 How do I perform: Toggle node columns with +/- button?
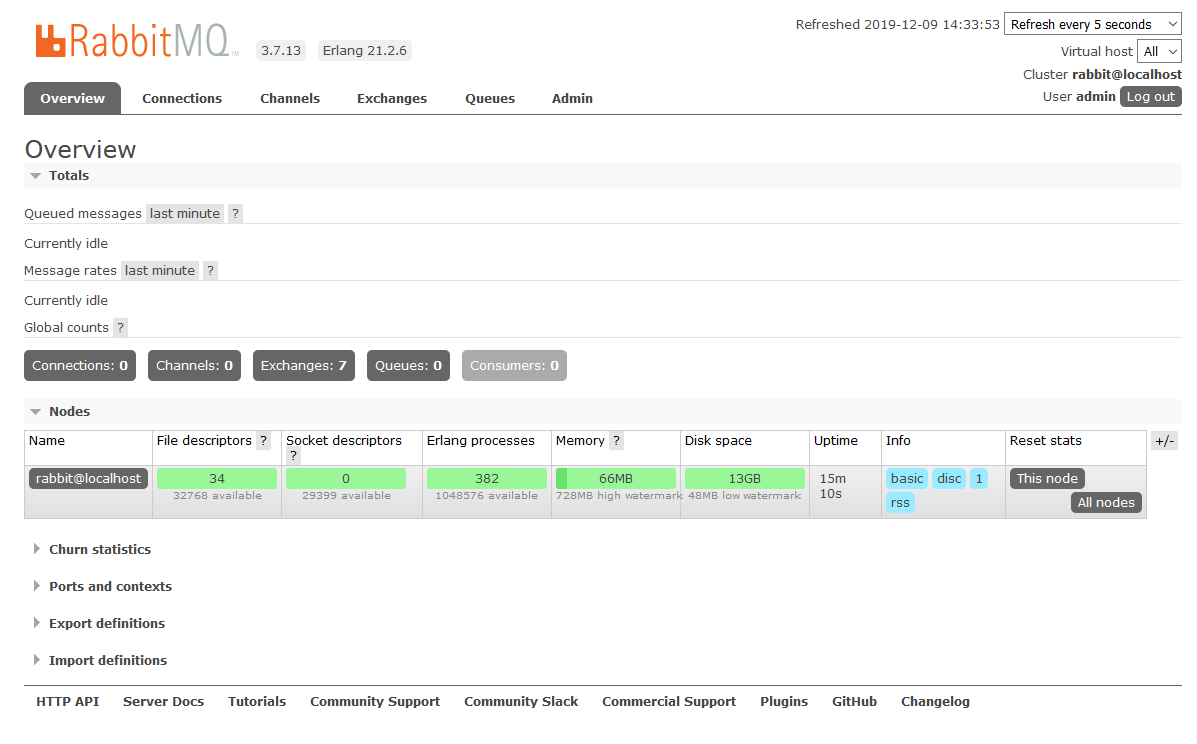pyautogui.click(x=1164, y=441)
